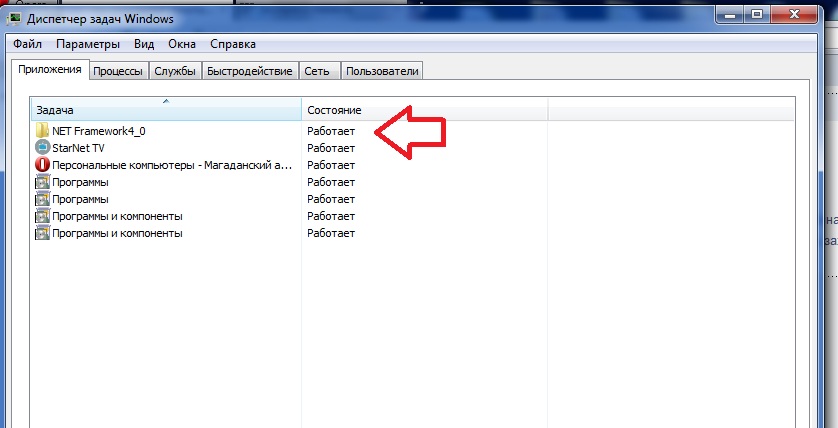Select the Пользователи tab
The height and width of the screenshot is (428, 838).
pyautogui.click(x=381, y=71)
